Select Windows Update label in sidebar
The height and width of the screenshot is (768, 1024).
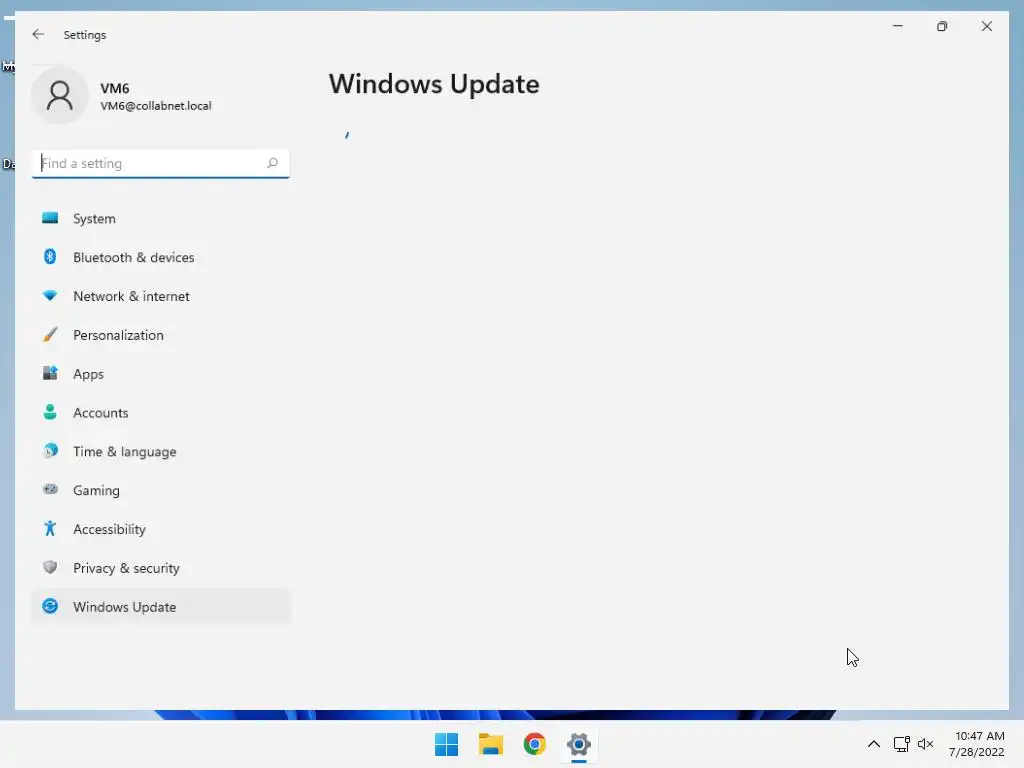125,607
